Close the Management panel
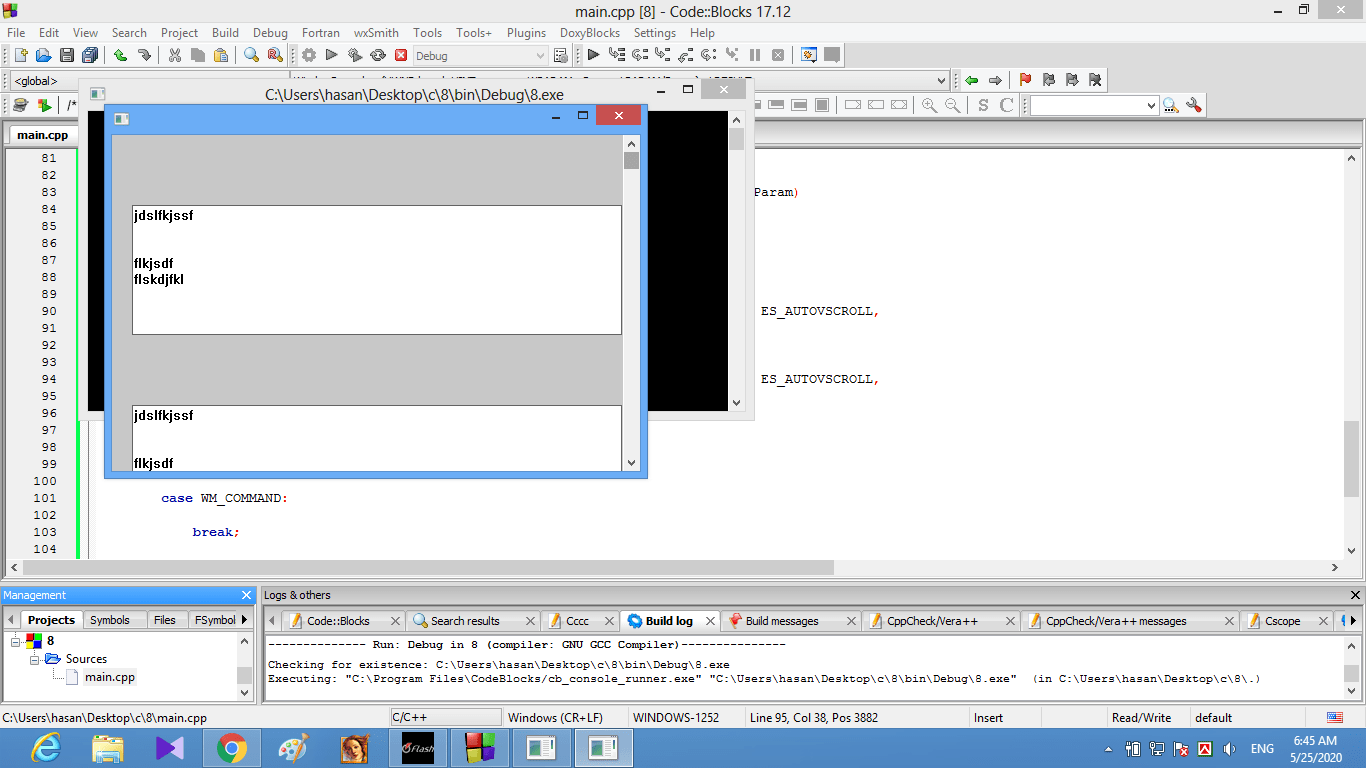Screen dimensions: 1366x768 point(247,595)
